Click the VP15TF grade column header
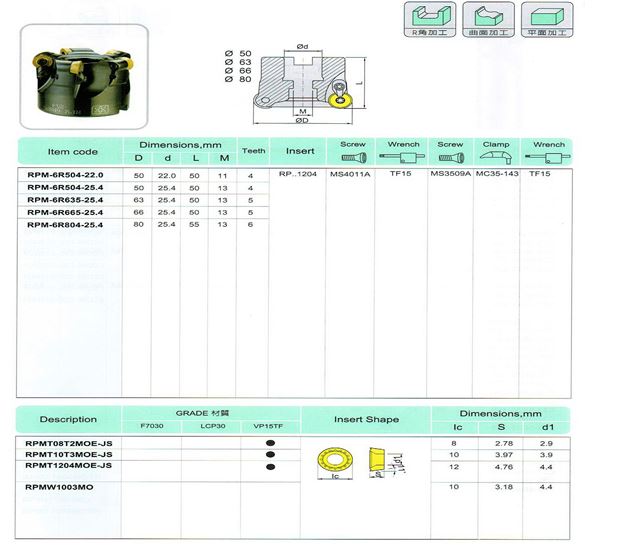 (268, 426)
